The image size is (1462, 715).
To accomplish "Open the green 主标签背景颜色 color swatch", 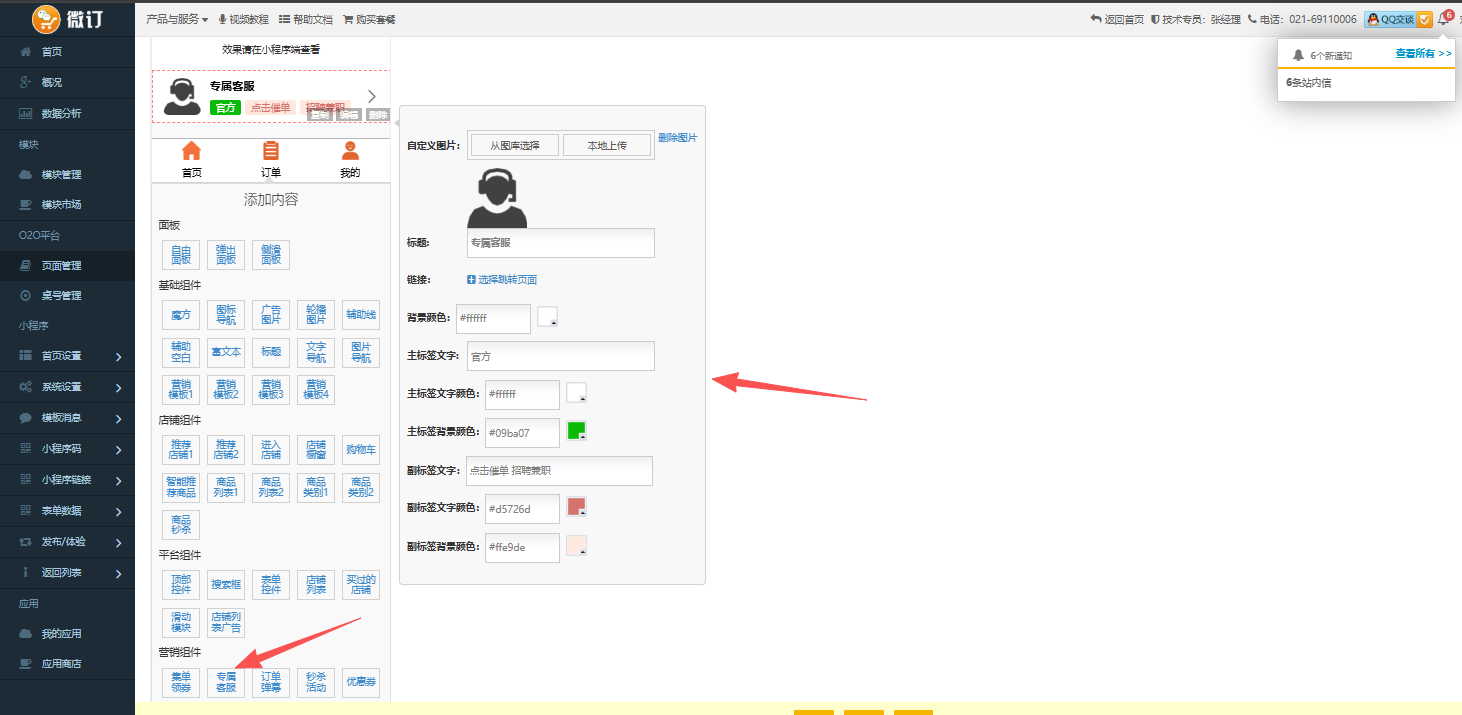I will (576, 431).
